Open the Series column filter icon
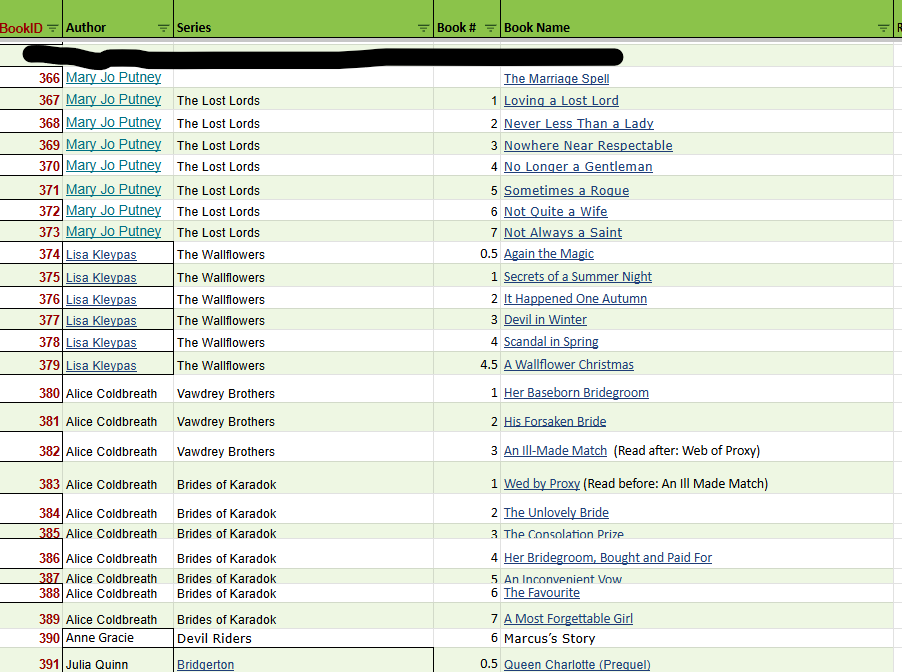This screenshot has height=672, width=902. pyautogui.click(x=423, y=28)
